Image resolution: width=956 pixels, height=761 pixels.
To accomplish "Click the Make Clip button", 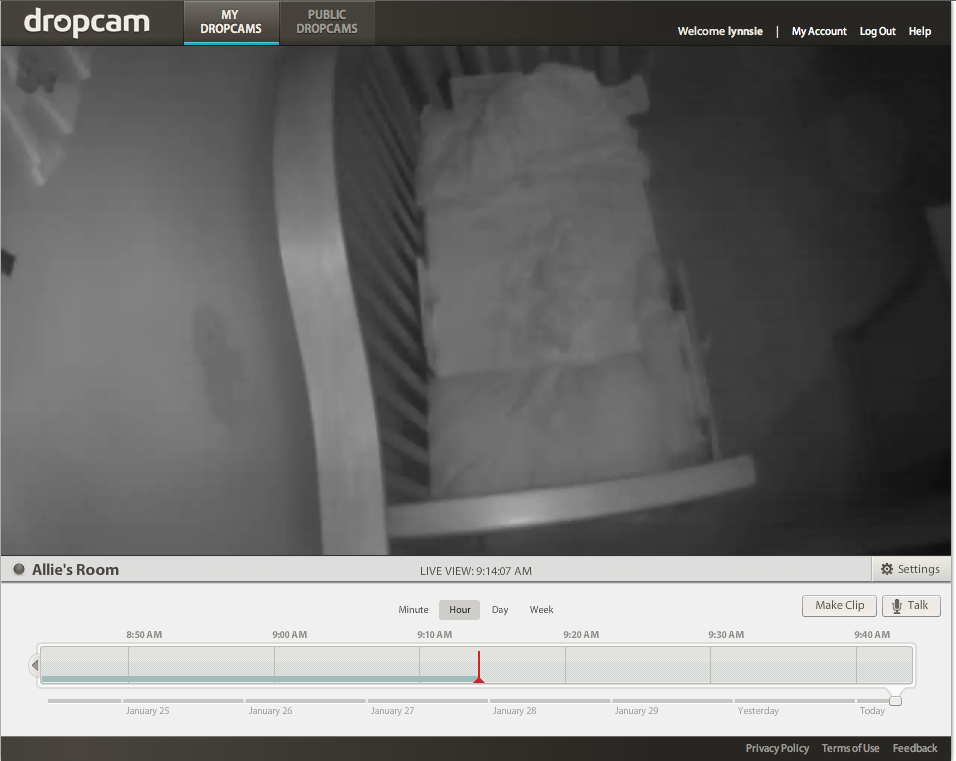I will [839, 606].
